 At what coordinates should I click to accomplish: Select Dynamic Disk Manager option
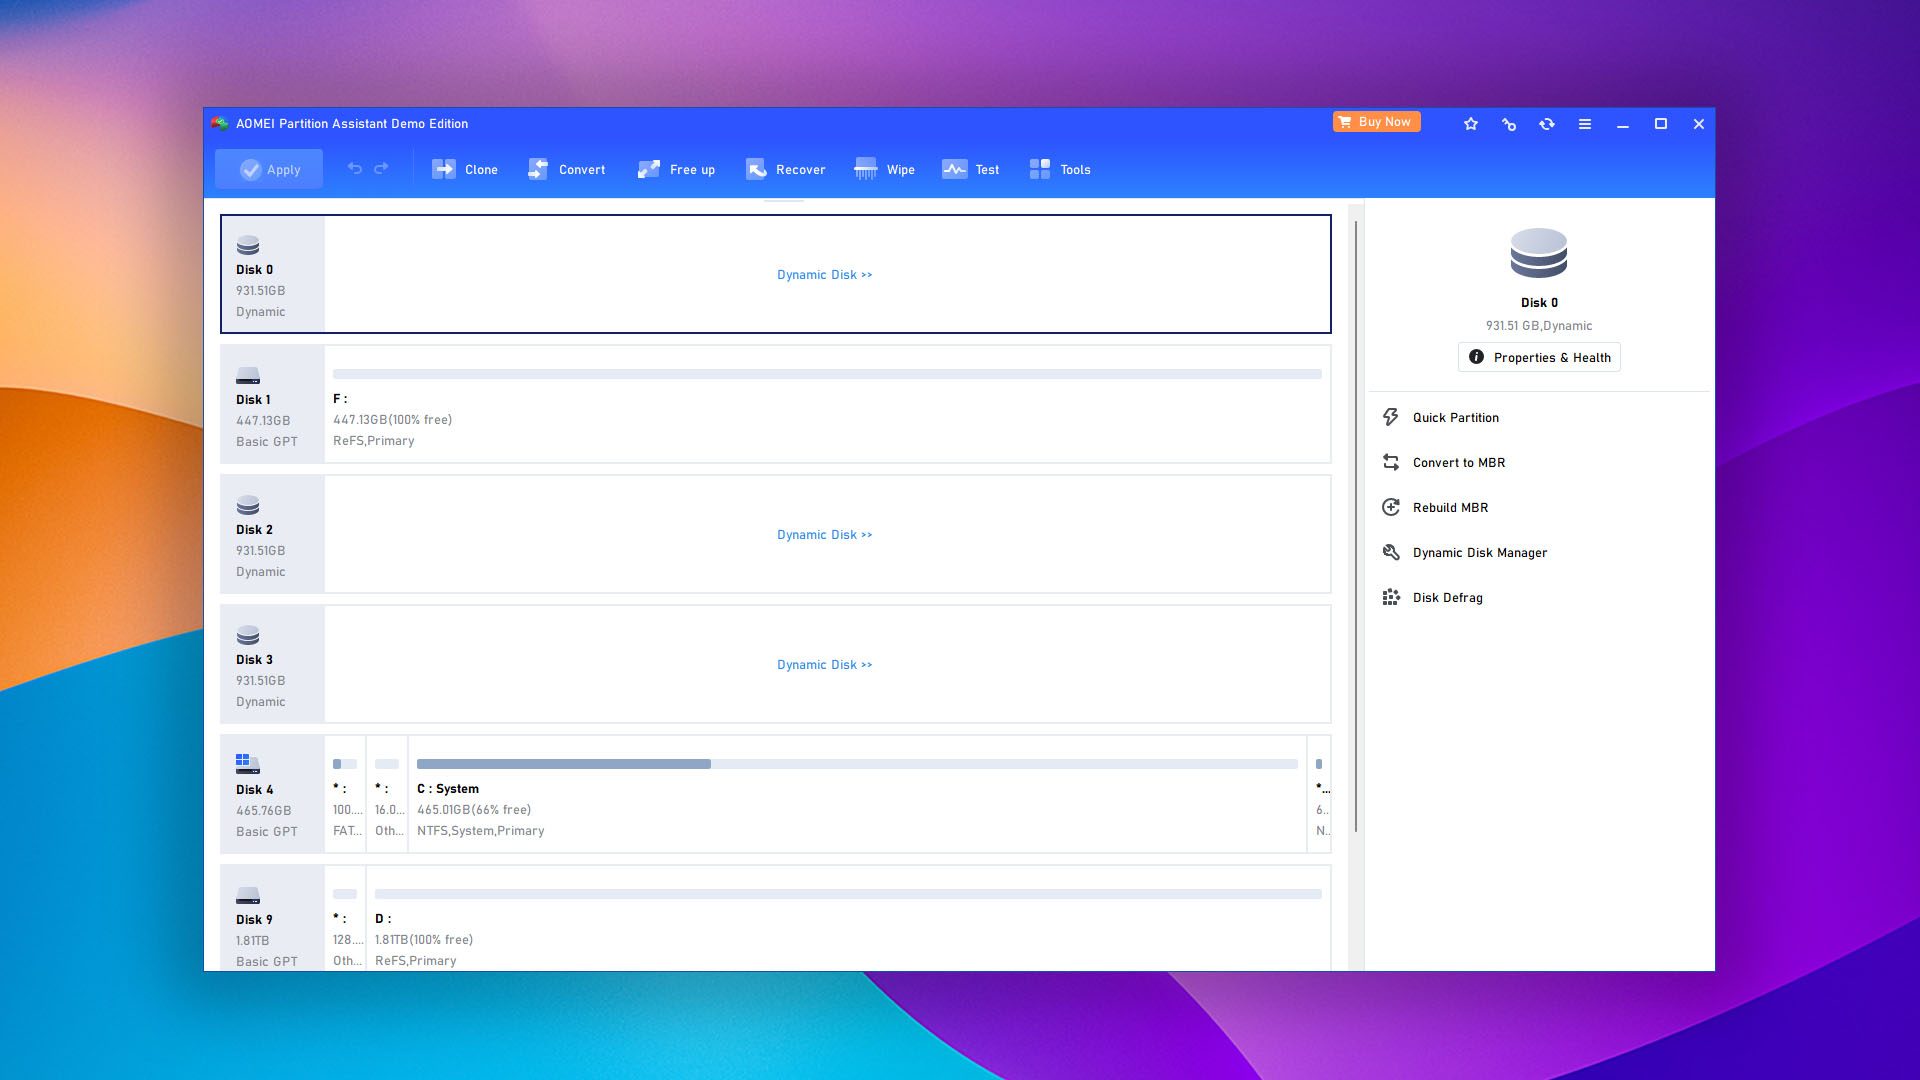(1480, 553)
